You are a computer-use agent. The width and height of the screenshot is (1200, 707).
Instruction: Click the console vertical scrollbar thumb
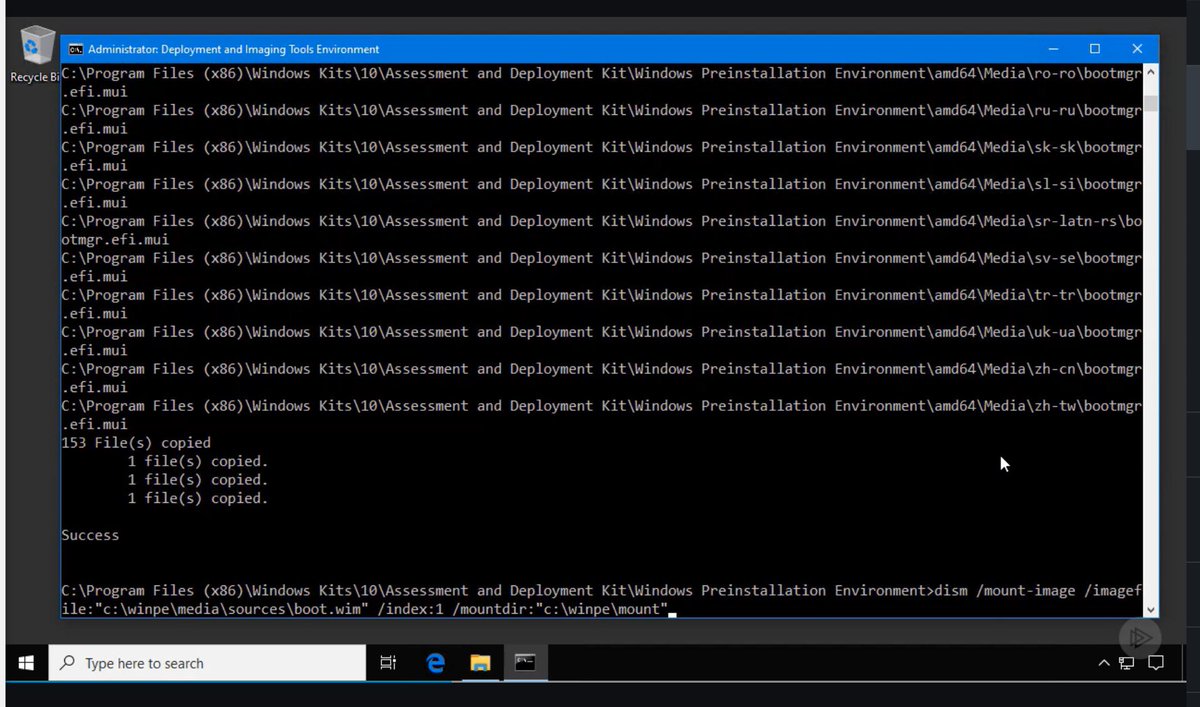(1151, 101)
